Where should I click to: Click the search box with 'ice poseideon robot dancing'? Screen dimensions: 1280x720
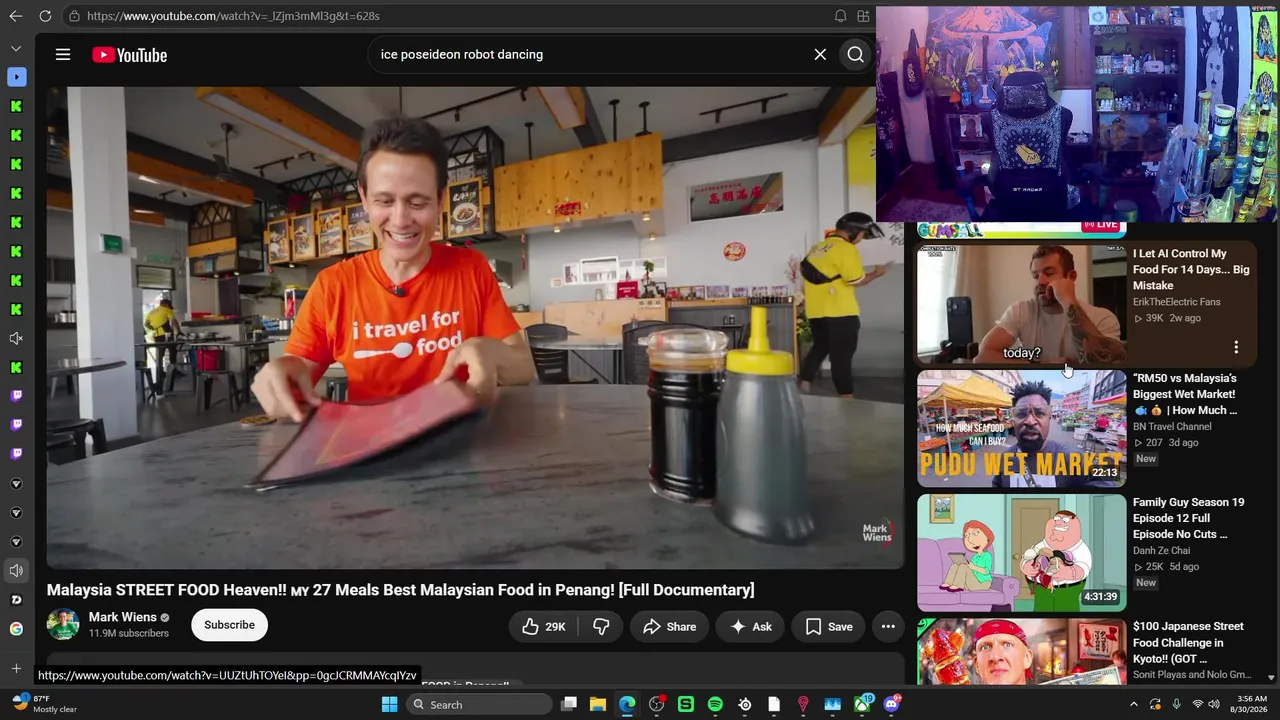[590, 55]
